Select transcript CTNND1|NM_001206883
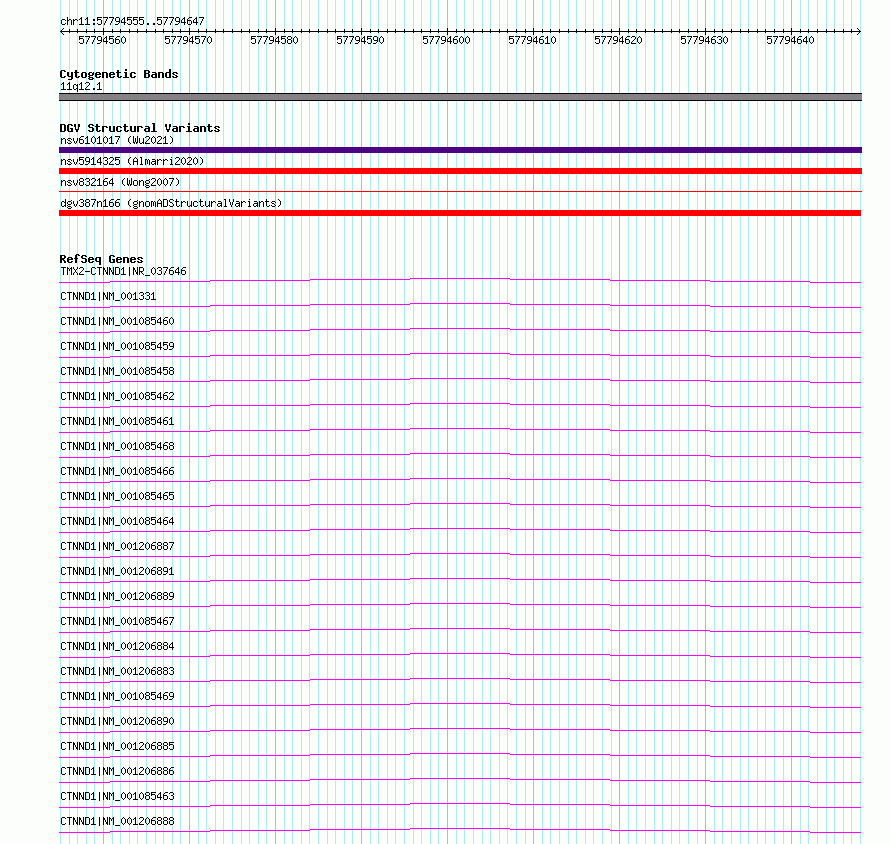 [117, 671]
